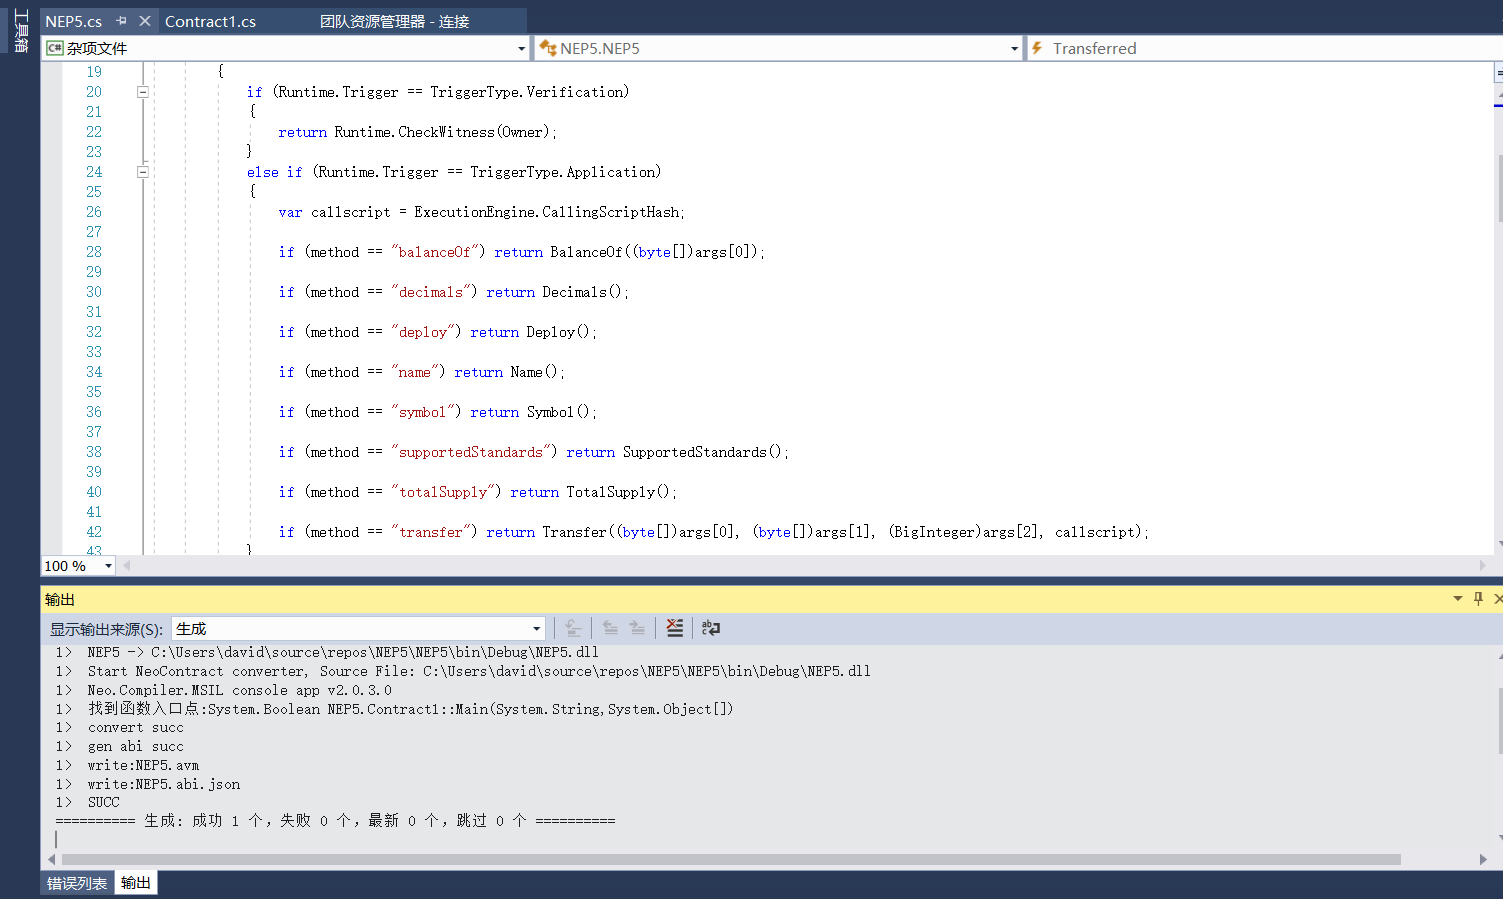
Task: Toggle auto-hide pin on output panel
Action: pos(1478,599)
